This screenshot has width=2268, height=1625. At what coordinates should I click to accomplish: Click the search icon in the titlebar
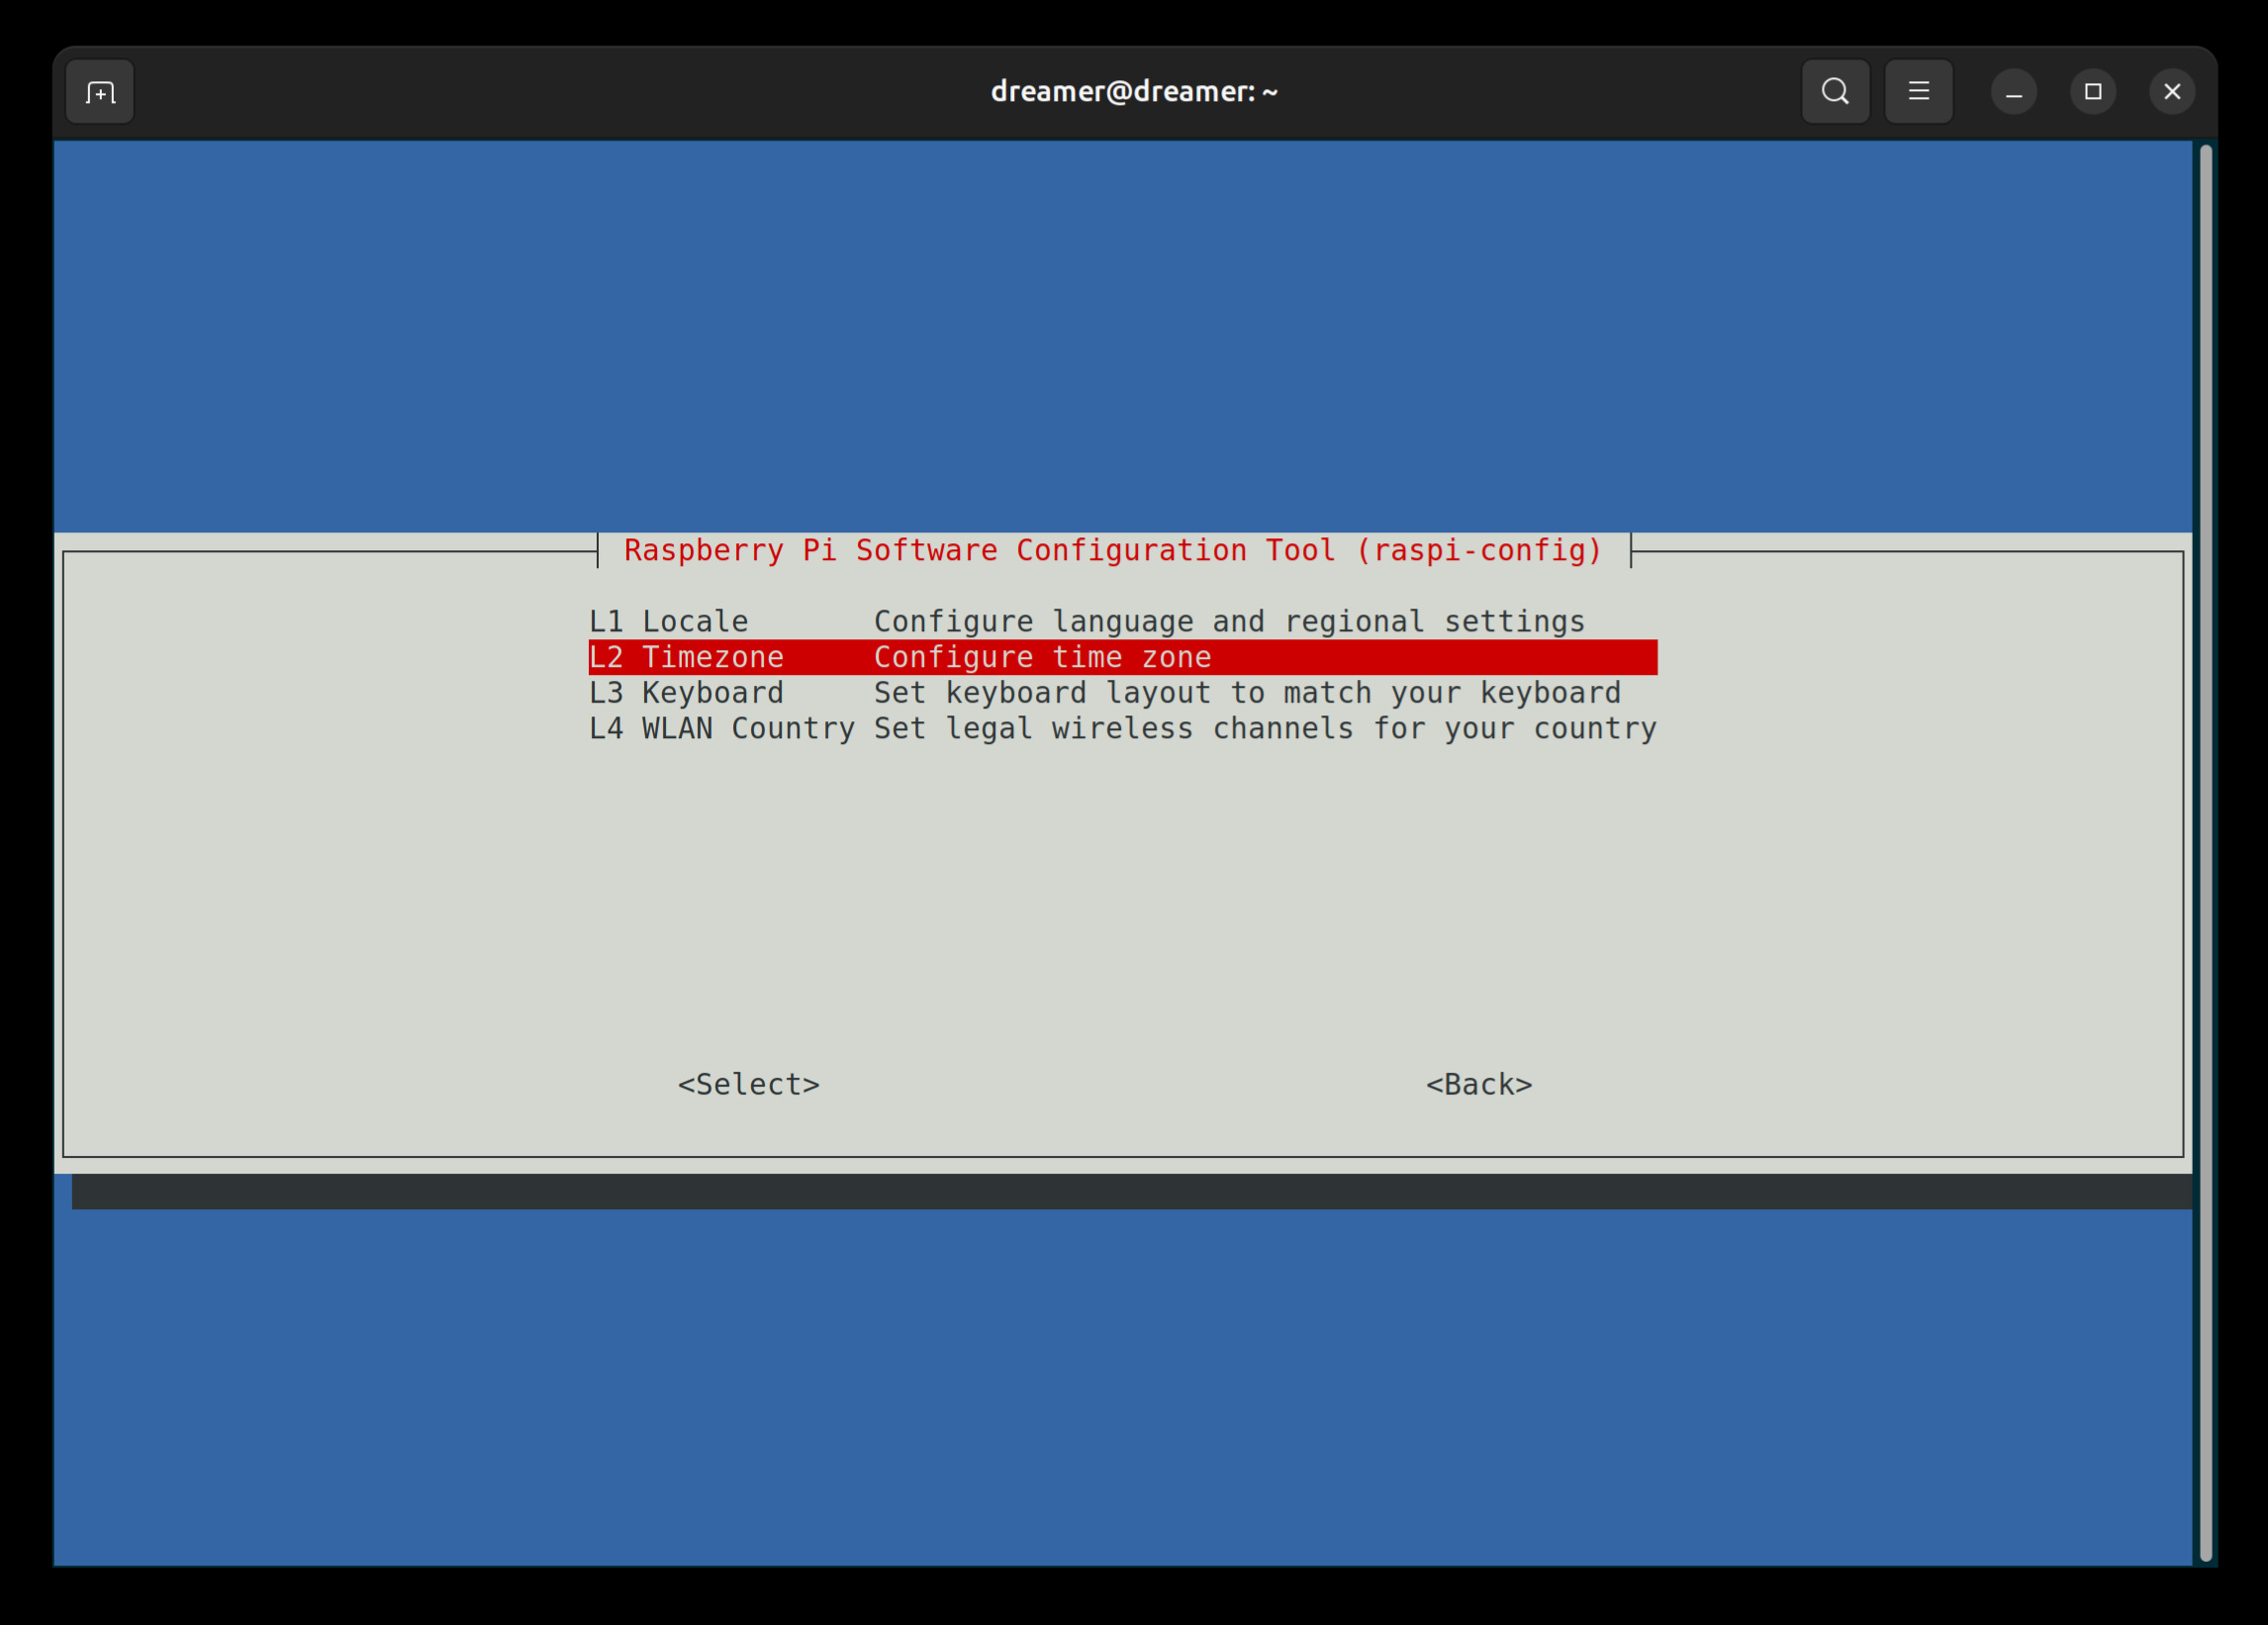click(x=1834, y=91)
